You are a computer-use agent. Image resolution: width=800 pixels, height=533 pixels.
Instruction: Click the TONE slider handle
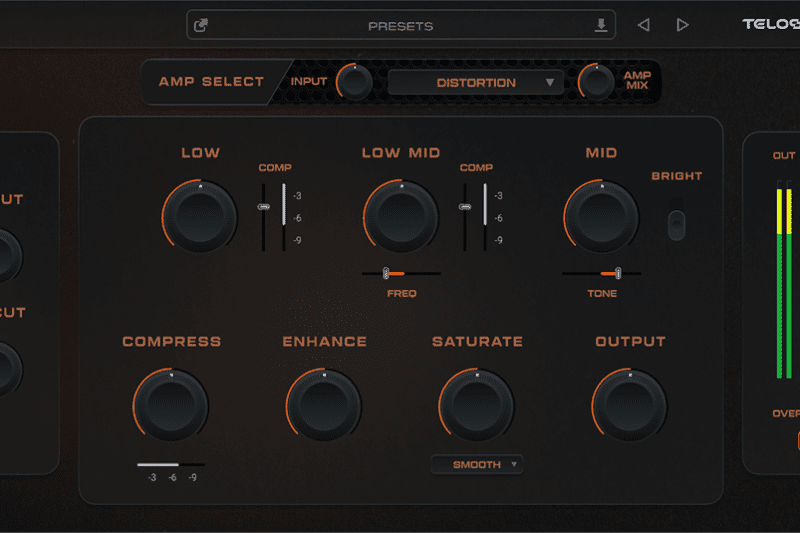pyautogui.click(x=618, y=273)
